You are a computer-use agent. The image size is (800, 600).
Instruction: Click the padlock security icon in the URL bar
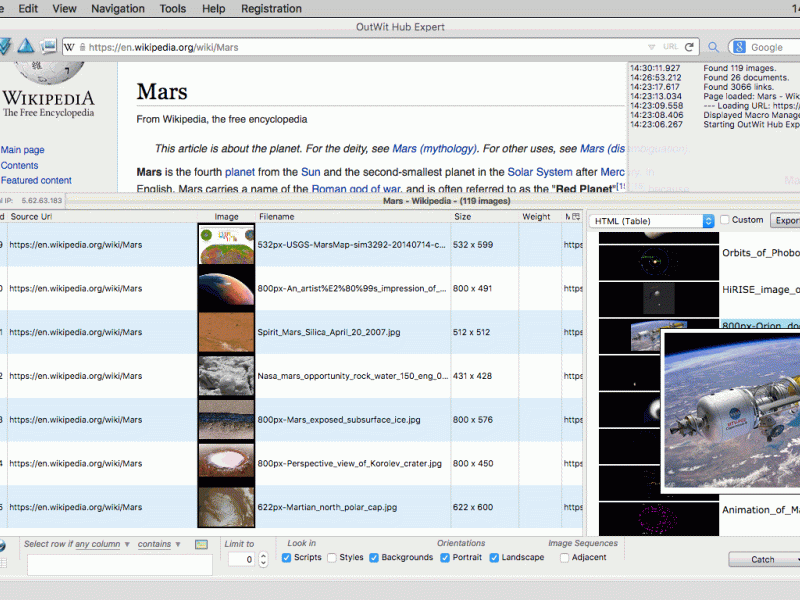pos(82,47)
